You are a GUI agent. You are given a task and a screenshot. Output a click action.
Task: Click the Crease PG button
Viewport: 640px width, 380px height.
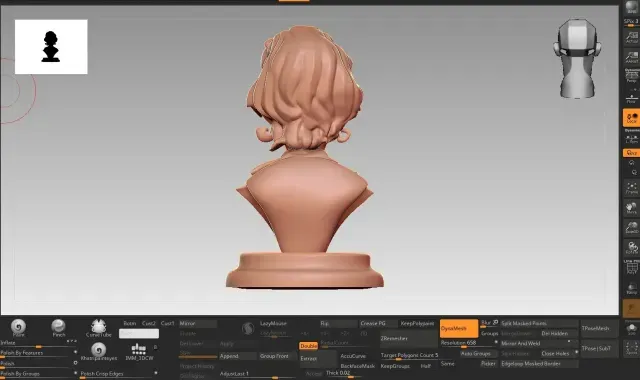pos(378,323)
